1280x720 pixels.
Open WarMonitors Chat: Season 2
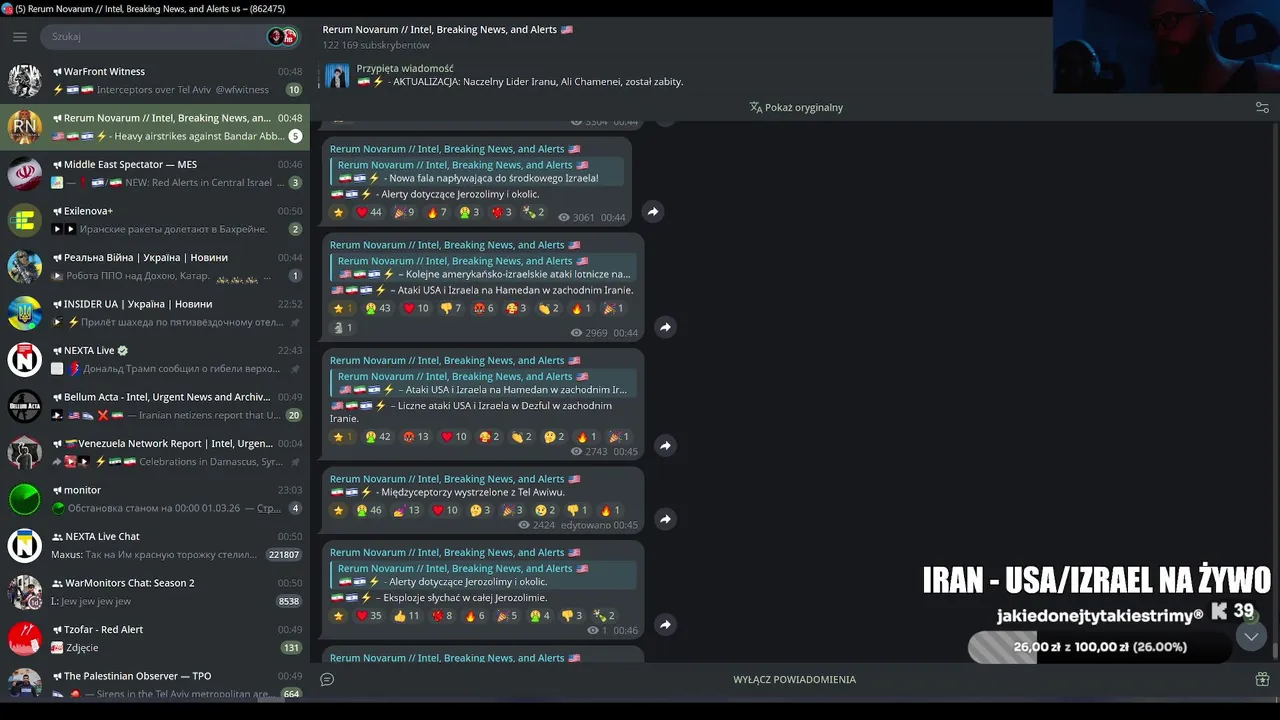coord(155,592)
